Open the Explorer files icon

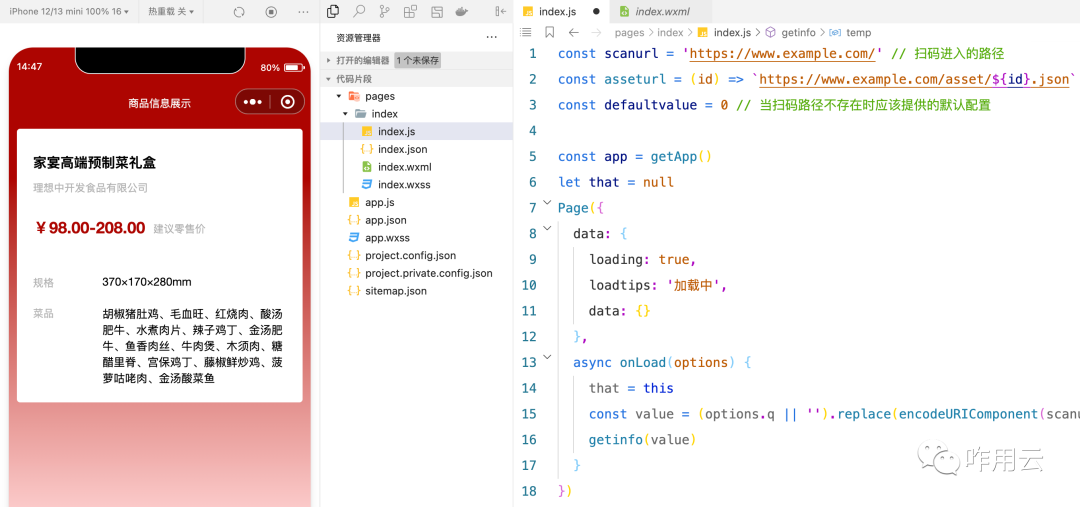pos(333,11)
